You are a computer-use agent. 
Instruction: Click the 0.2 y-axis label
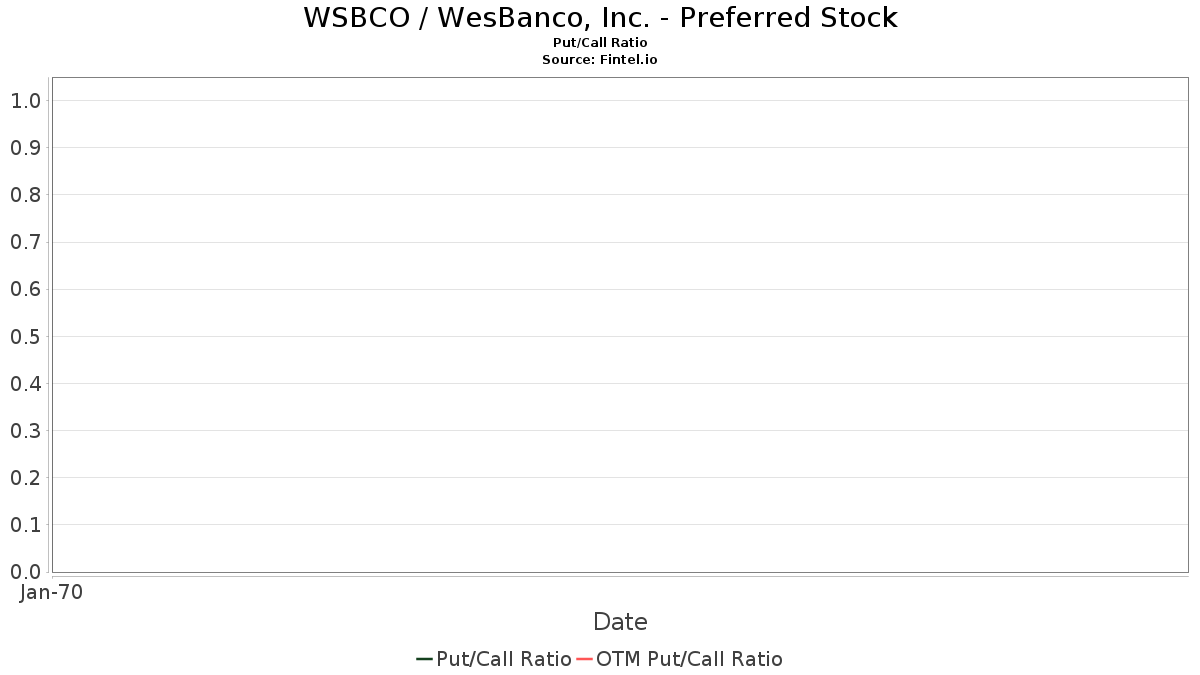click(x=25, y=478)
